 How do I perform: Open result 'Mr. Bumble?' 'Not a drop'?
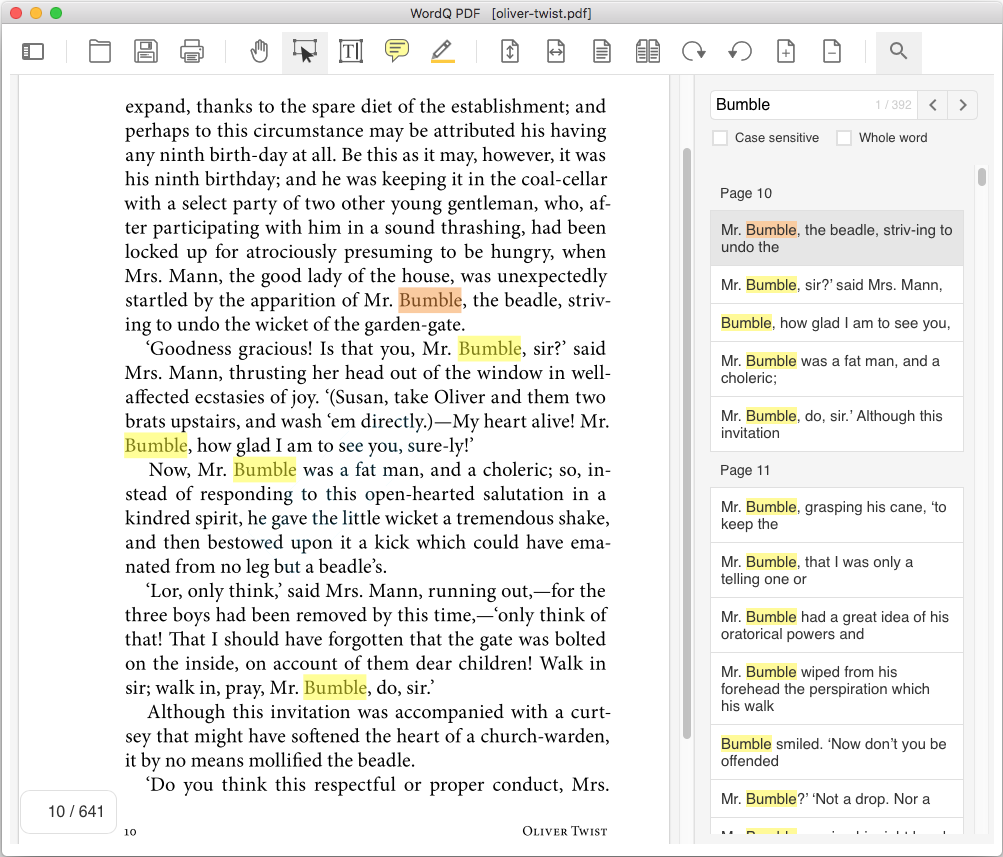(837, 799)
